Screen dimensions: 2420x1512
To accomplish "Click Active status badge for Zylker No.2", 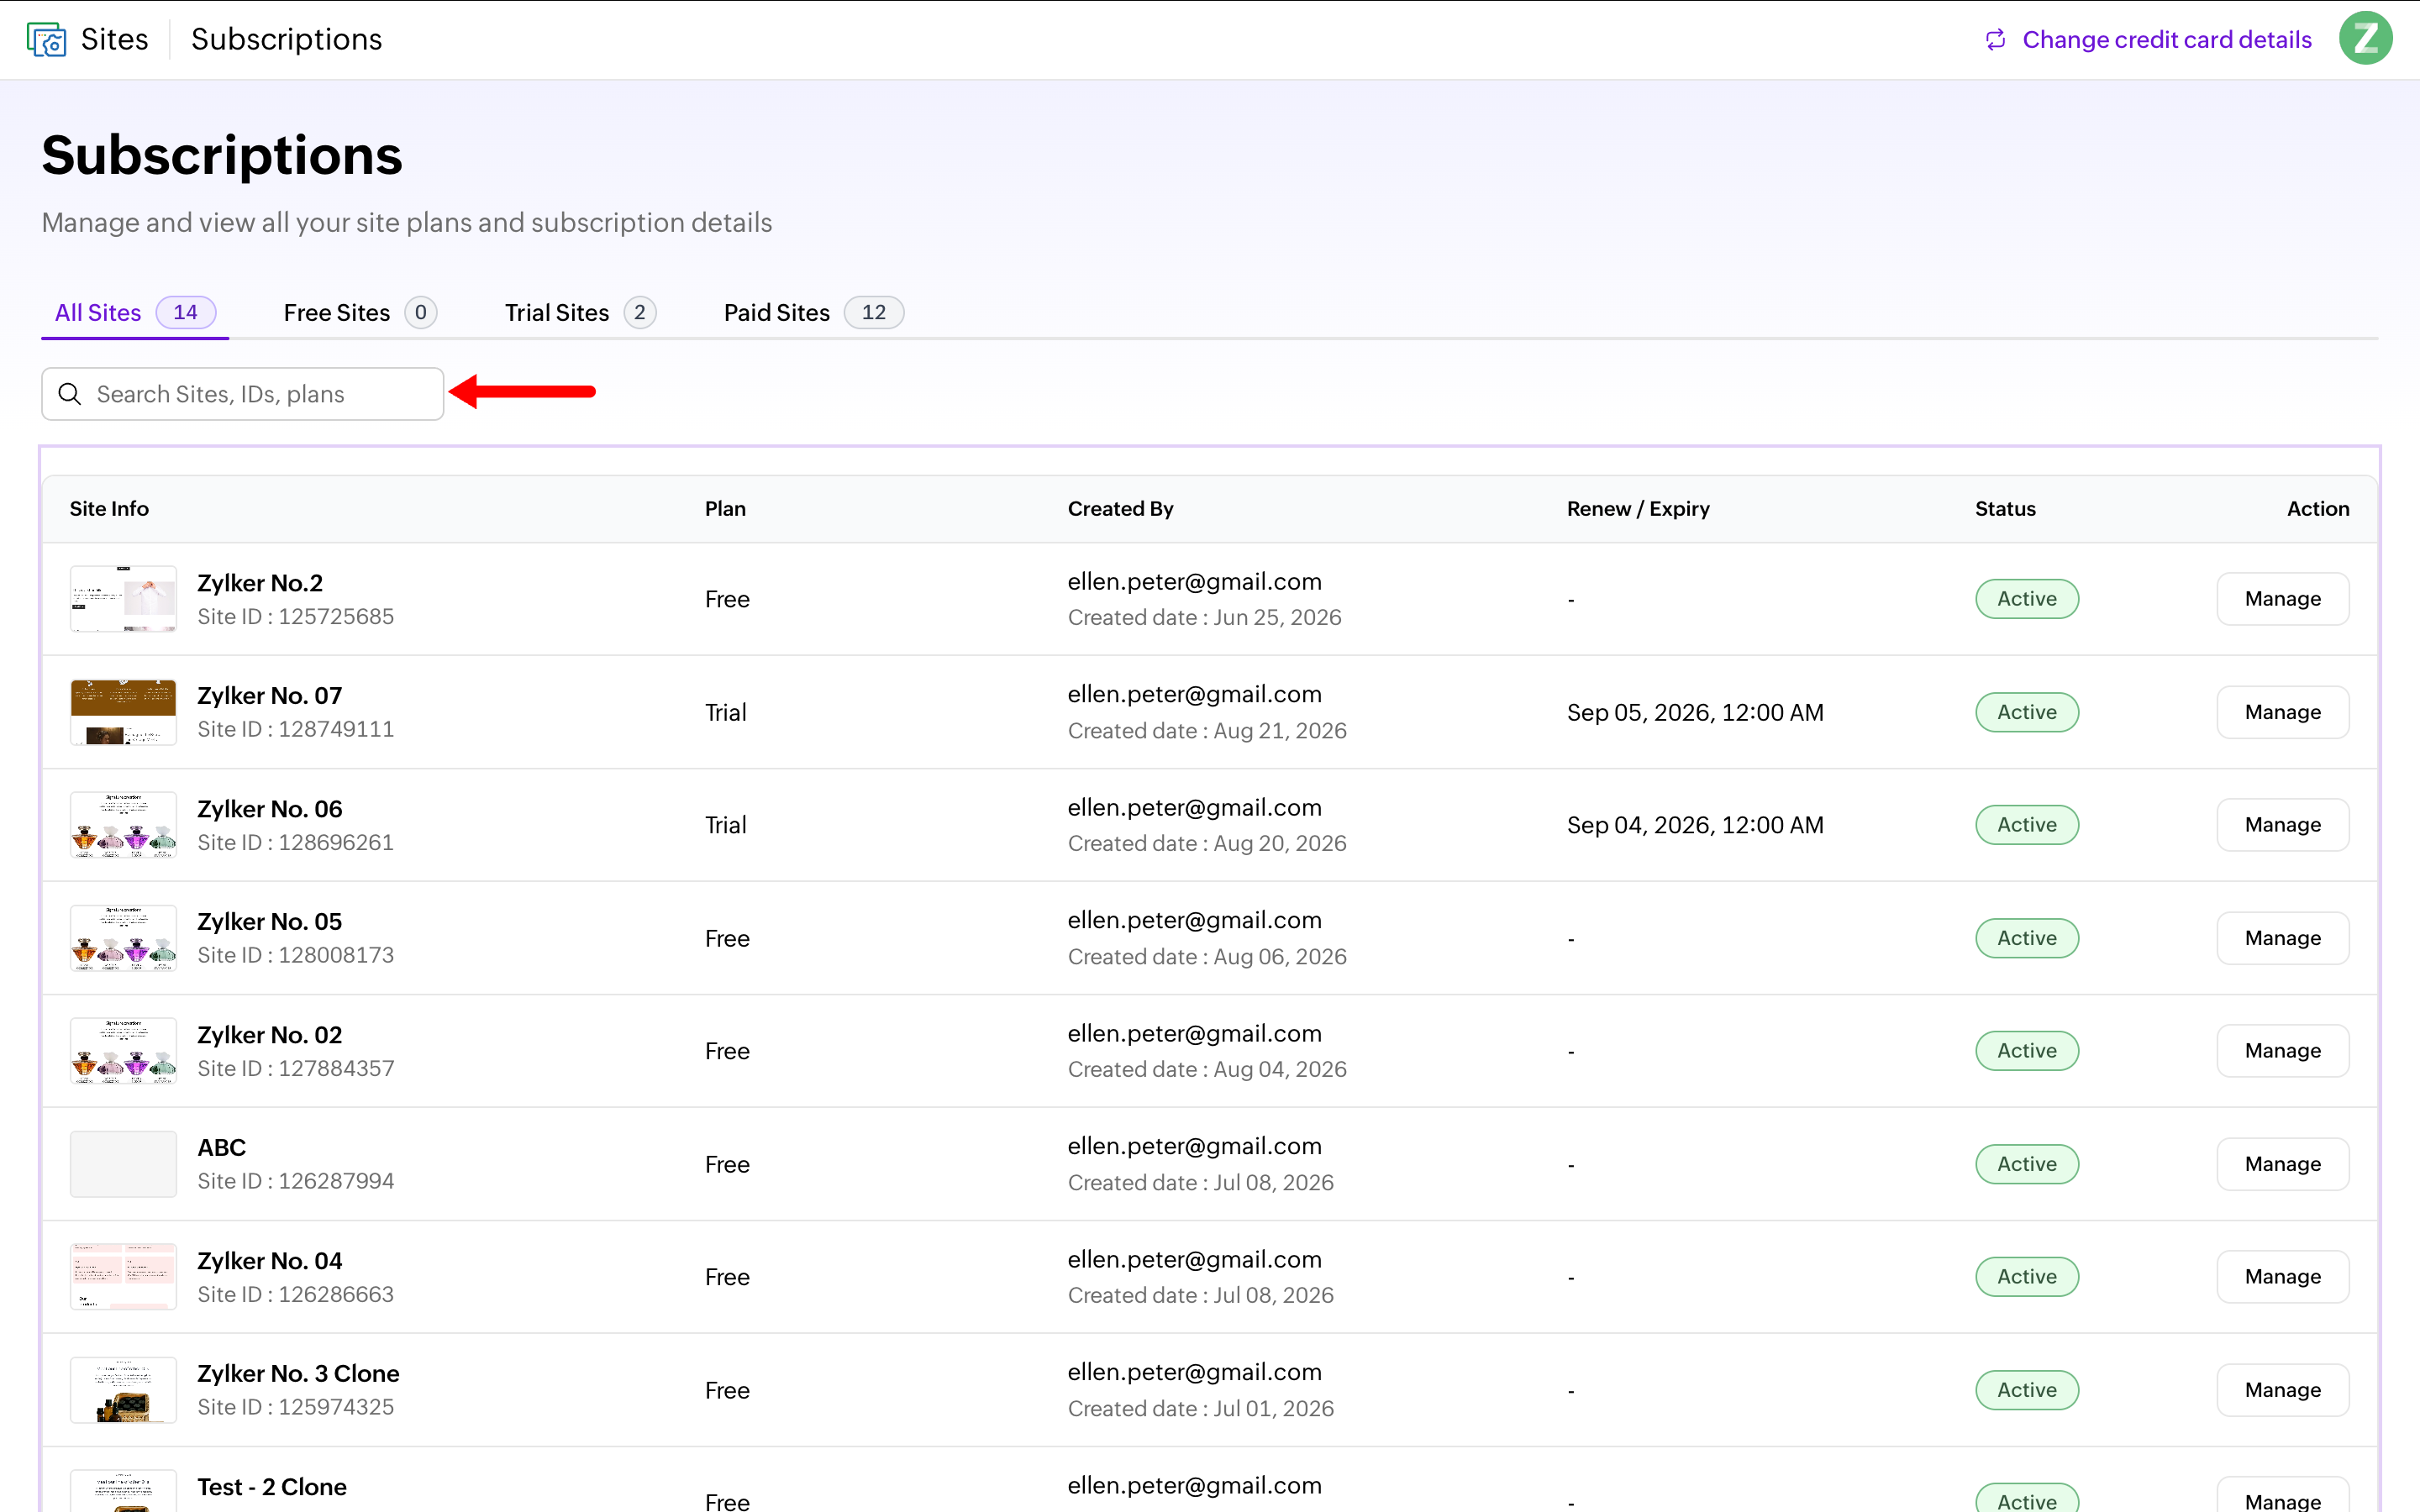I will 2027,599.
